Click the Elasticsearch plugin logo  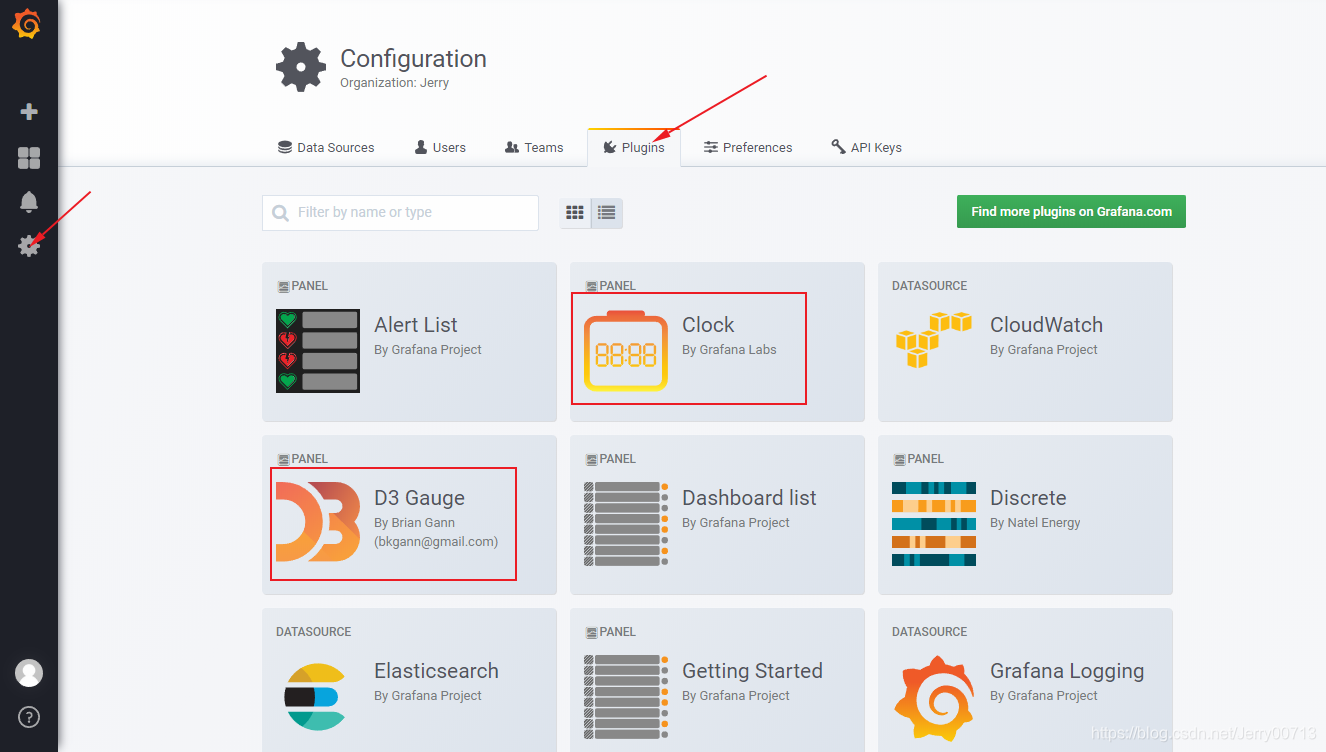click(316, 696)
